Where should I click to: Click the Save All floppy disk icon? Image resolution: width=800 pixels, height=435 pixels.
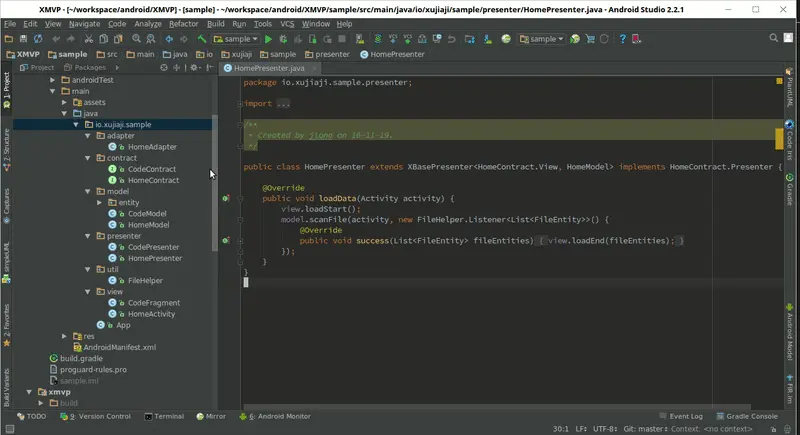tap(23, 39)
